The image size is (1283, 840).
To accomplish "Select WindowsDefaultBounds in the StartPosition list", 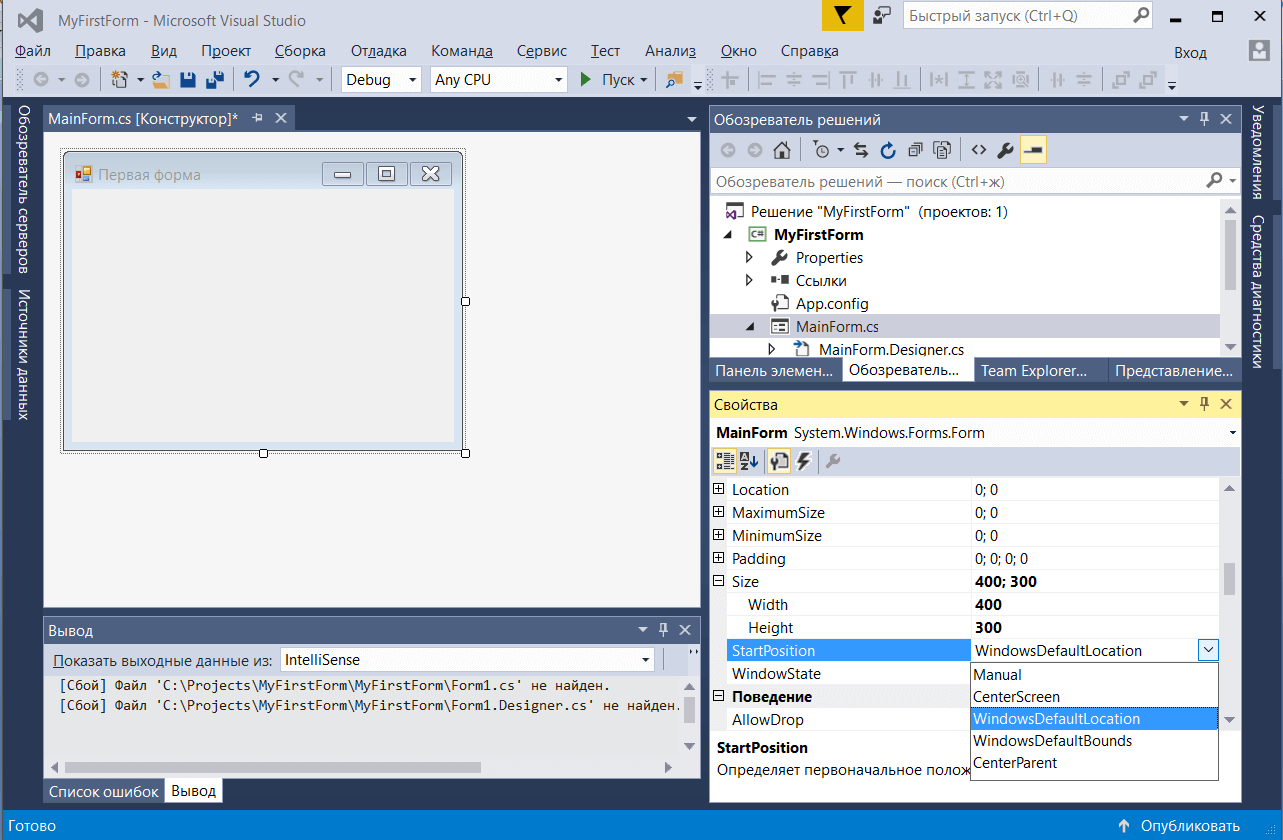I will tap(1095, 741).
